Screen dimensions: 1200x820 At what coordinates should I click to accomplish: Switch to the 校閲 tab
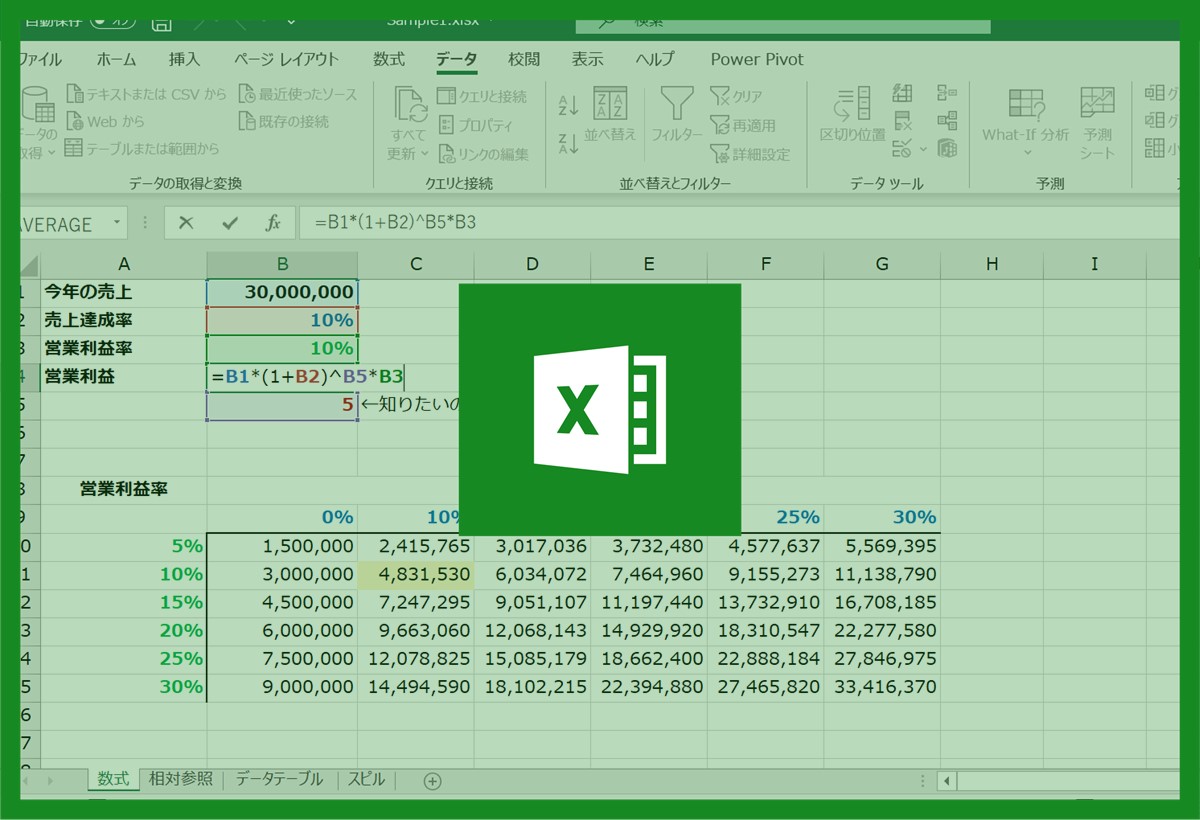pos(524,59)
